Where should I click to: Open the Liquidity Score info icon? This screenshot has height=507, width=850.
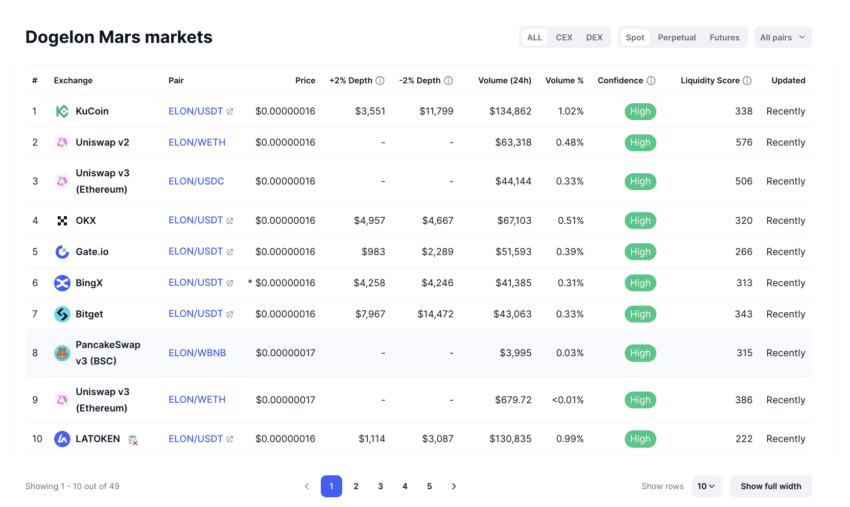747,80
